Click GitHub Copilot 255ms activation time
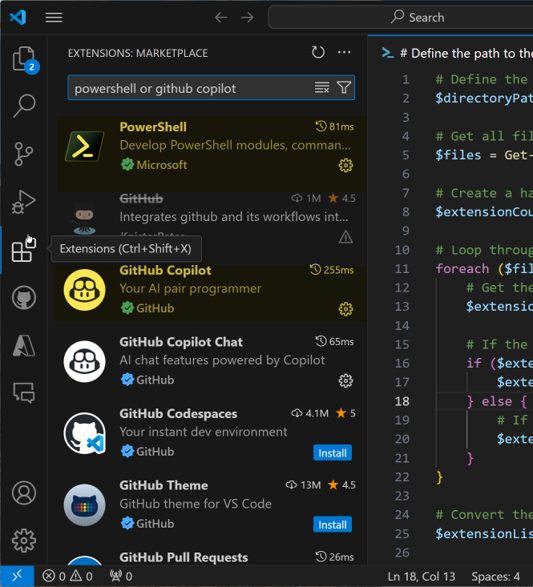This screenshot has height=587, width=533. [x=332, y=270]
